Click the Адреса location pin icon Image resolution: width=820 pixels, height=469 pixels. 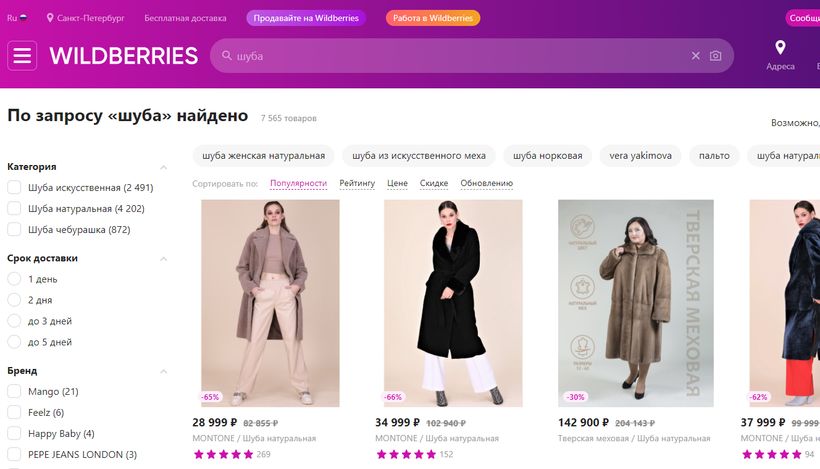tap(780, 47)
